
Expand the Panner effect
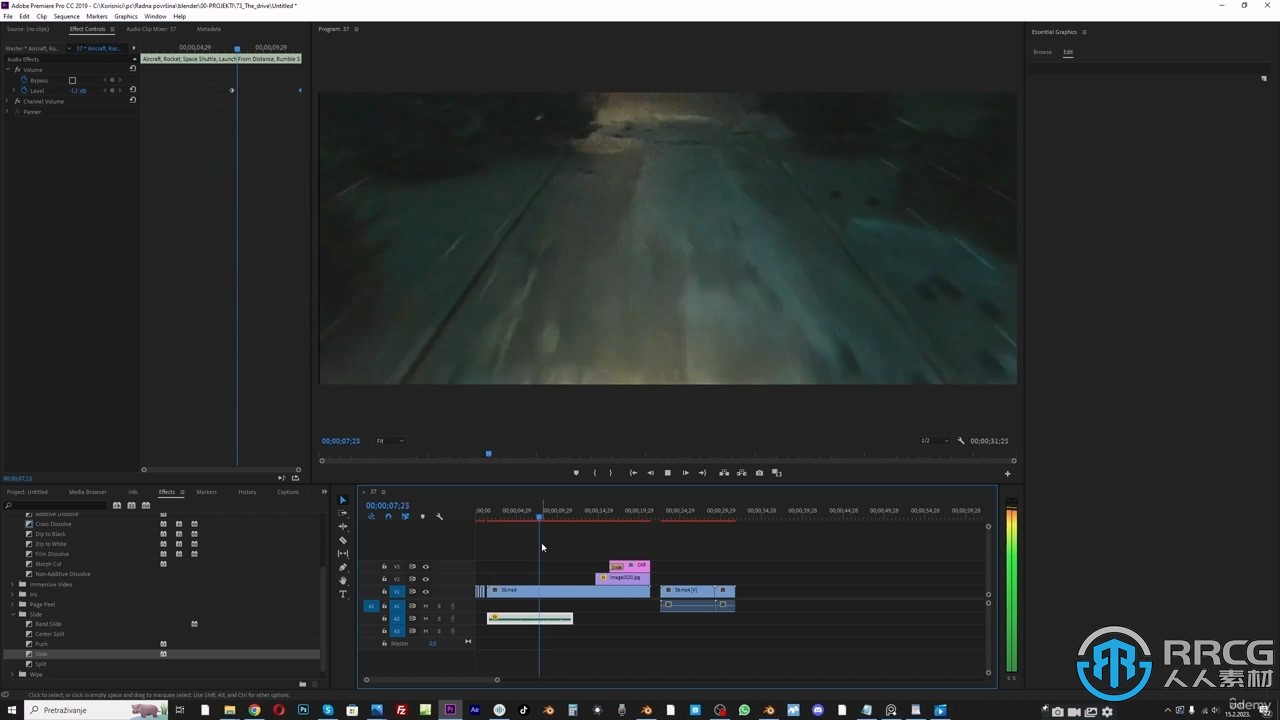8,111
